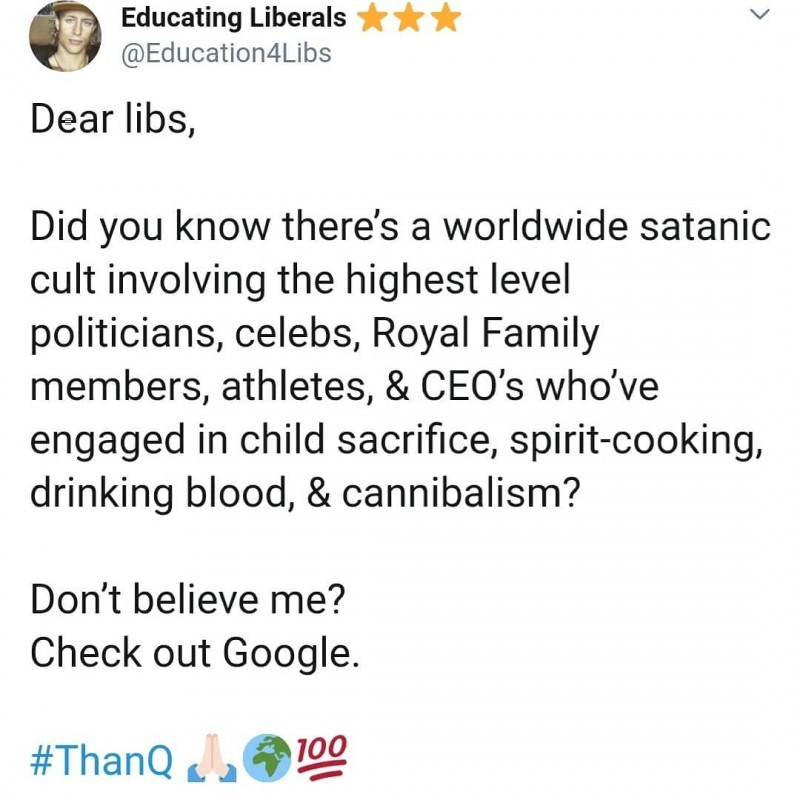Open the tweet options chevron menu
Image resolution: width=800 pixels, height=800 pixels.
click(x=759, y=14)
